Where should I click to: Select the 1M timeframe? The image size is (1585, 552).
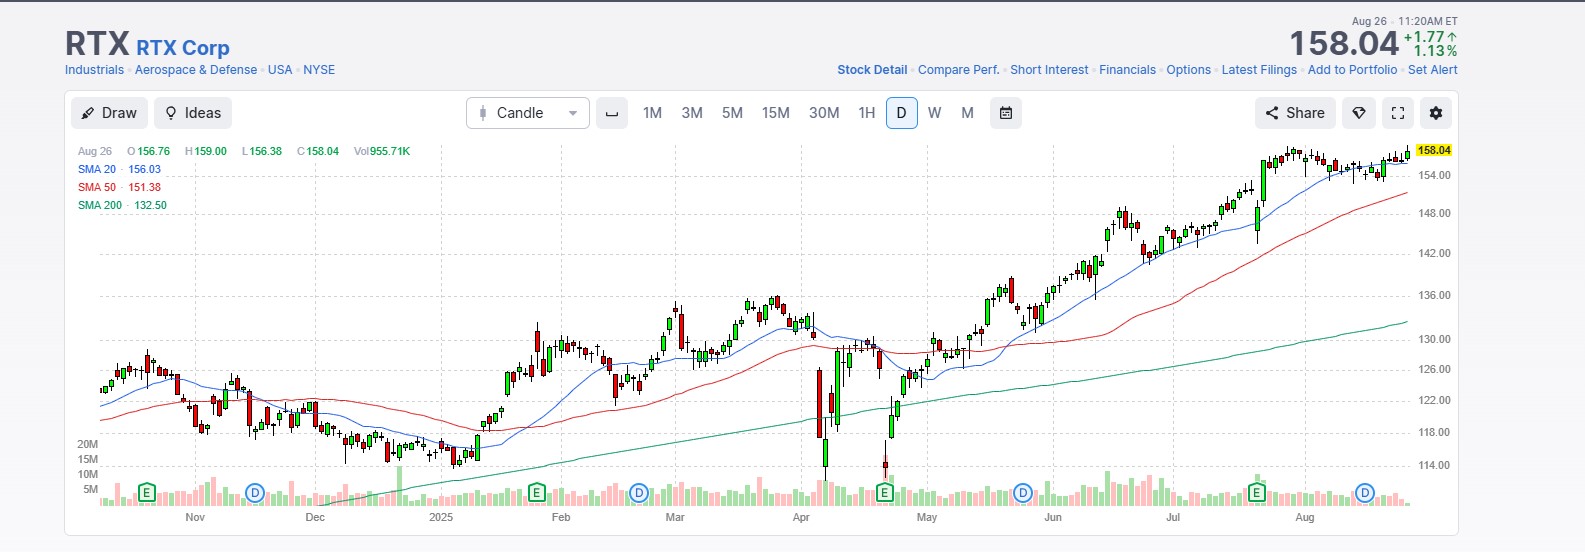(x=652, y=113)
